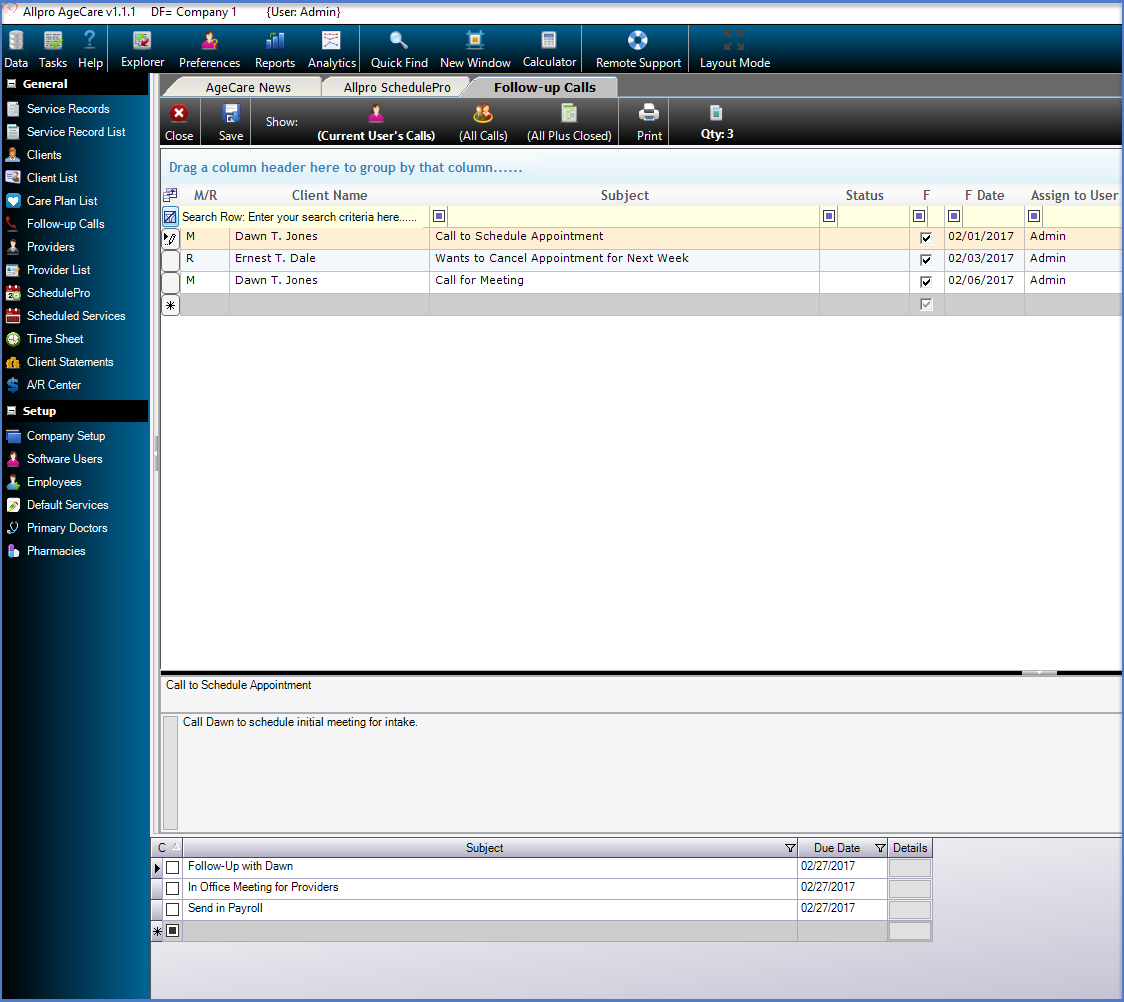Click the horizontal splitter above the notes pane
The height and width of the screenshot is (1002, 1124).
[x=1039, y=673]
